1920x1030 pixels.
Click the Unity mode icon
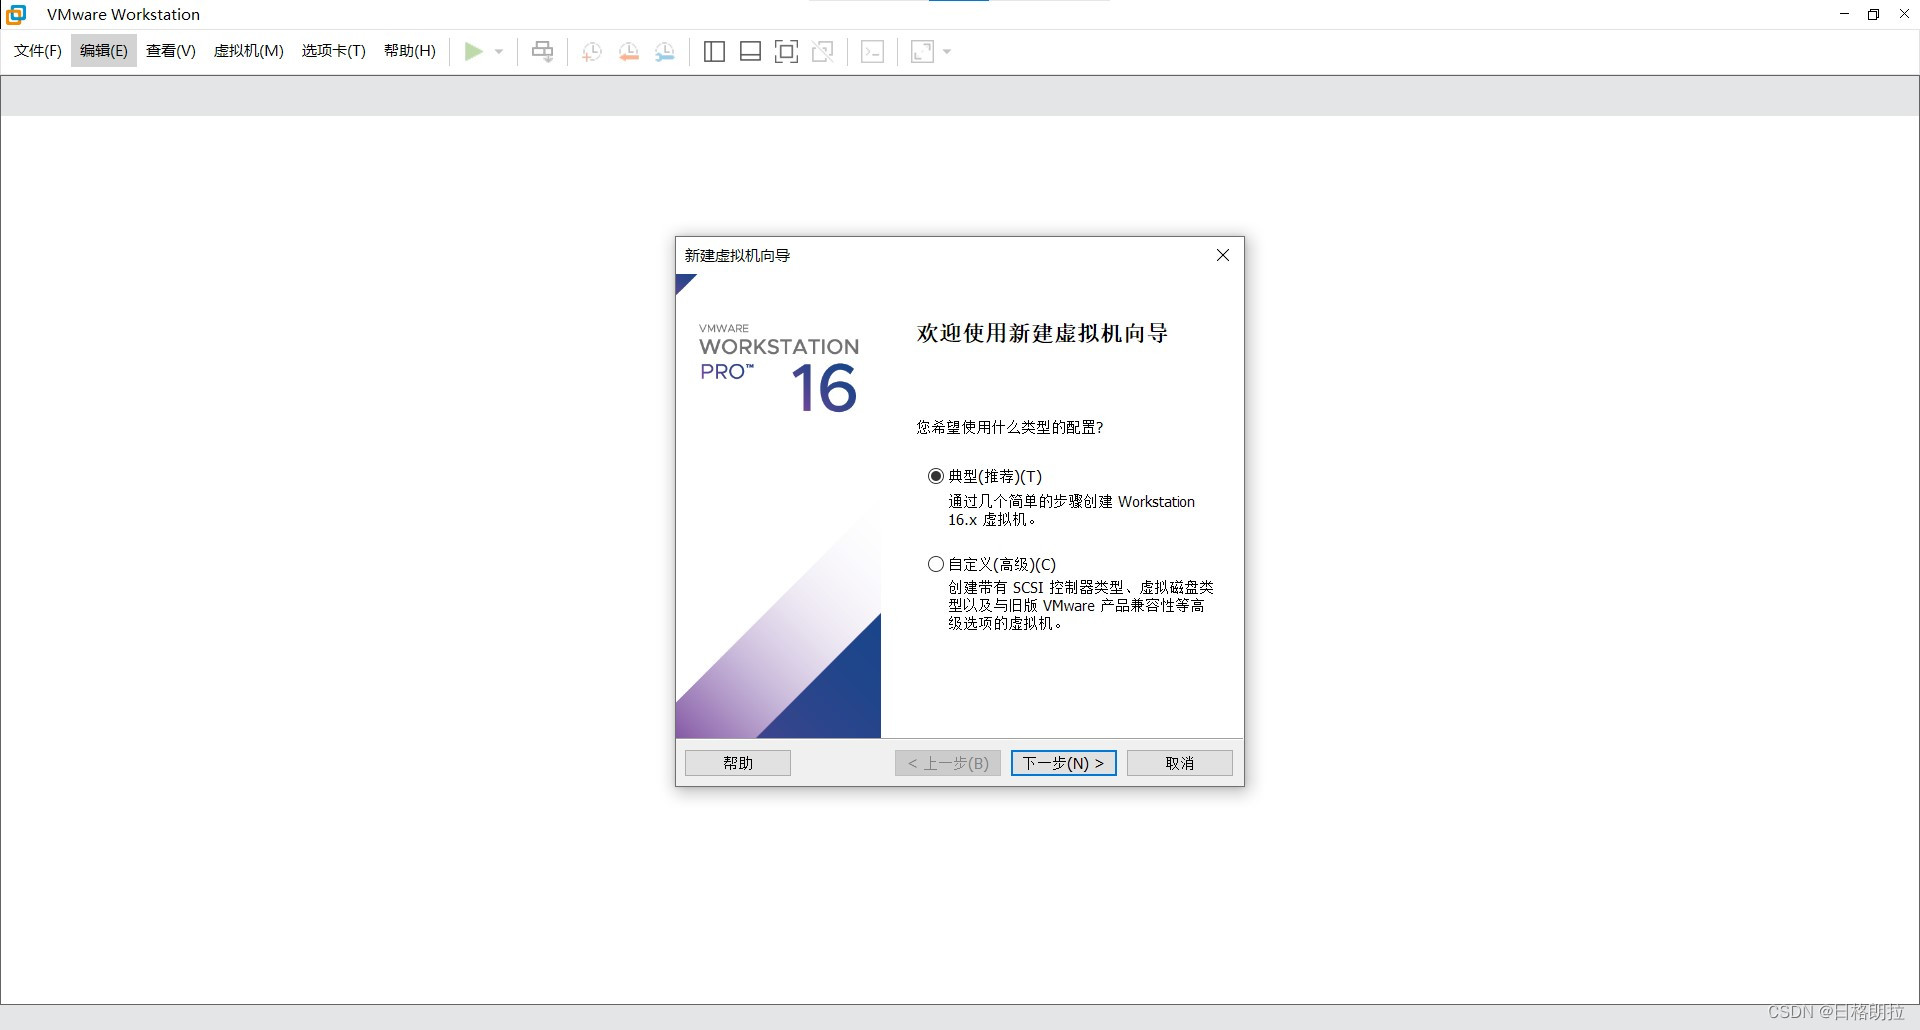pos(823,51)
